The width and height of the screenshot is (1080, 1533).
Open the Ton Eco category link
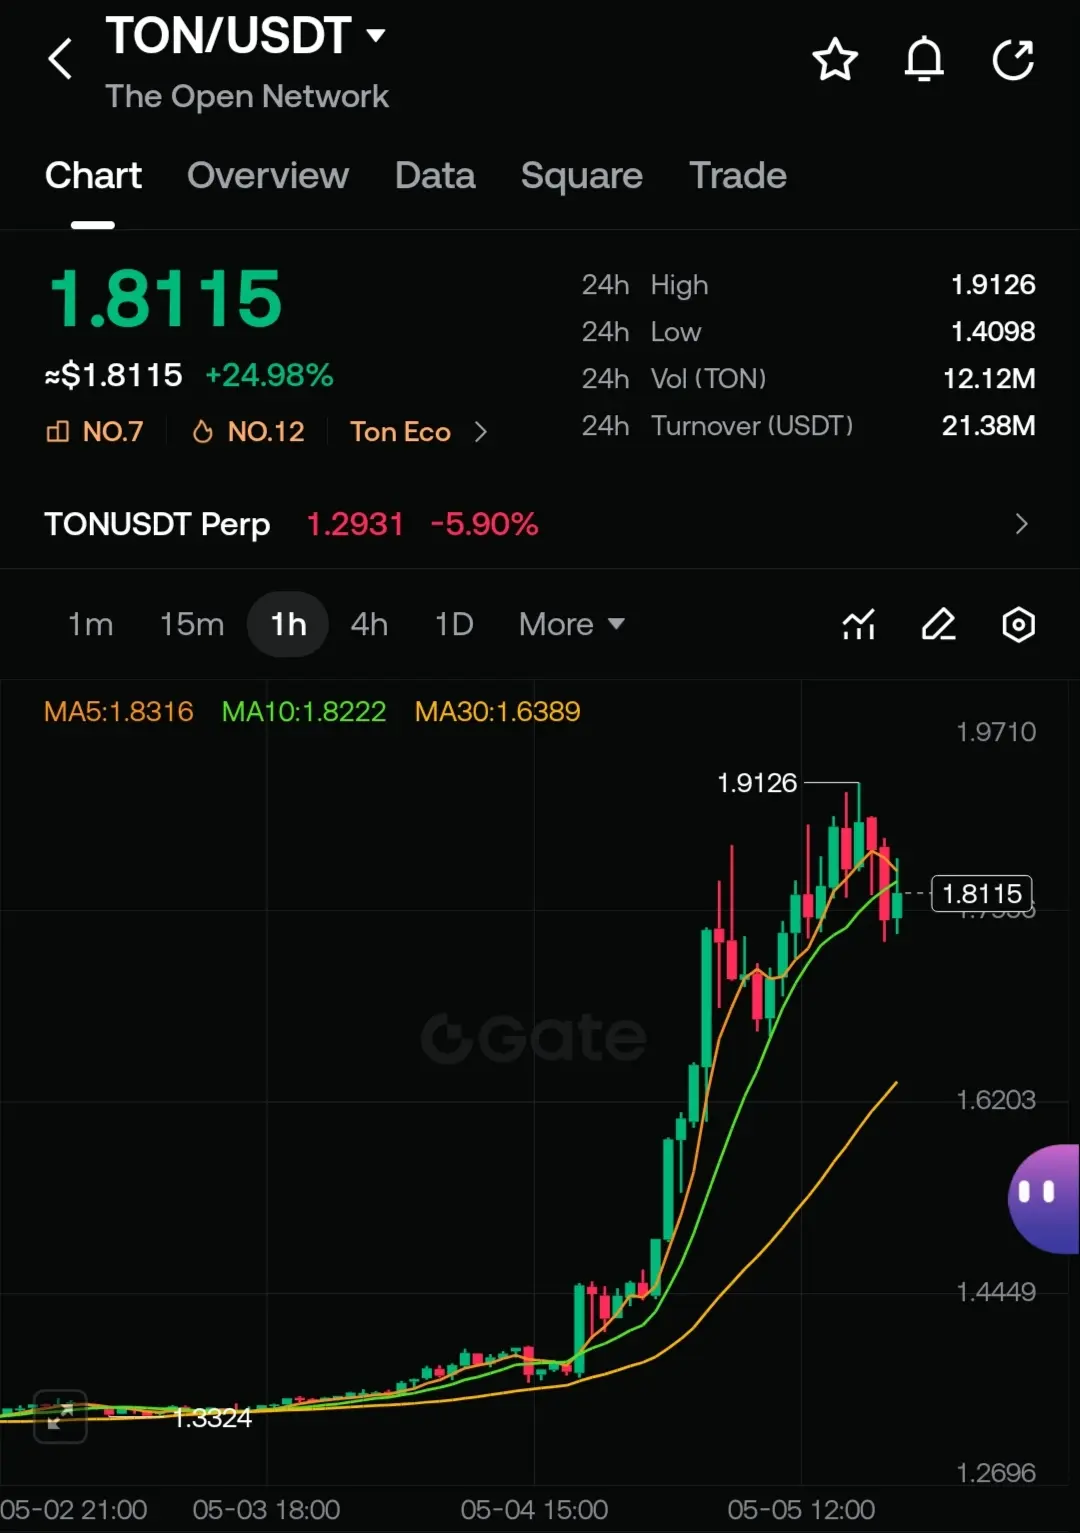[419, 432]
